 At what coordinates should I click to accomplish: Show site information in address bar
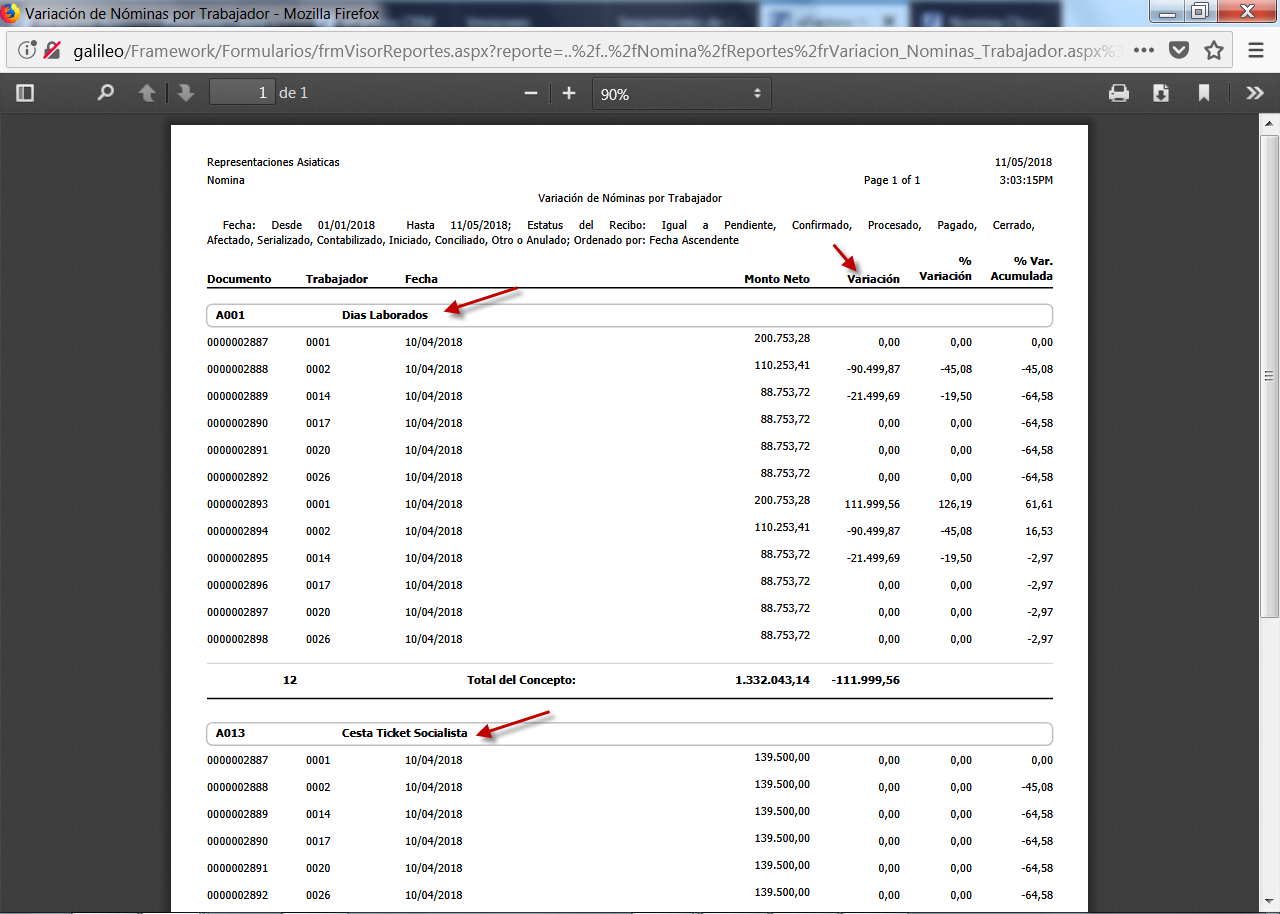pyautogui.click(x=27, y=50)
